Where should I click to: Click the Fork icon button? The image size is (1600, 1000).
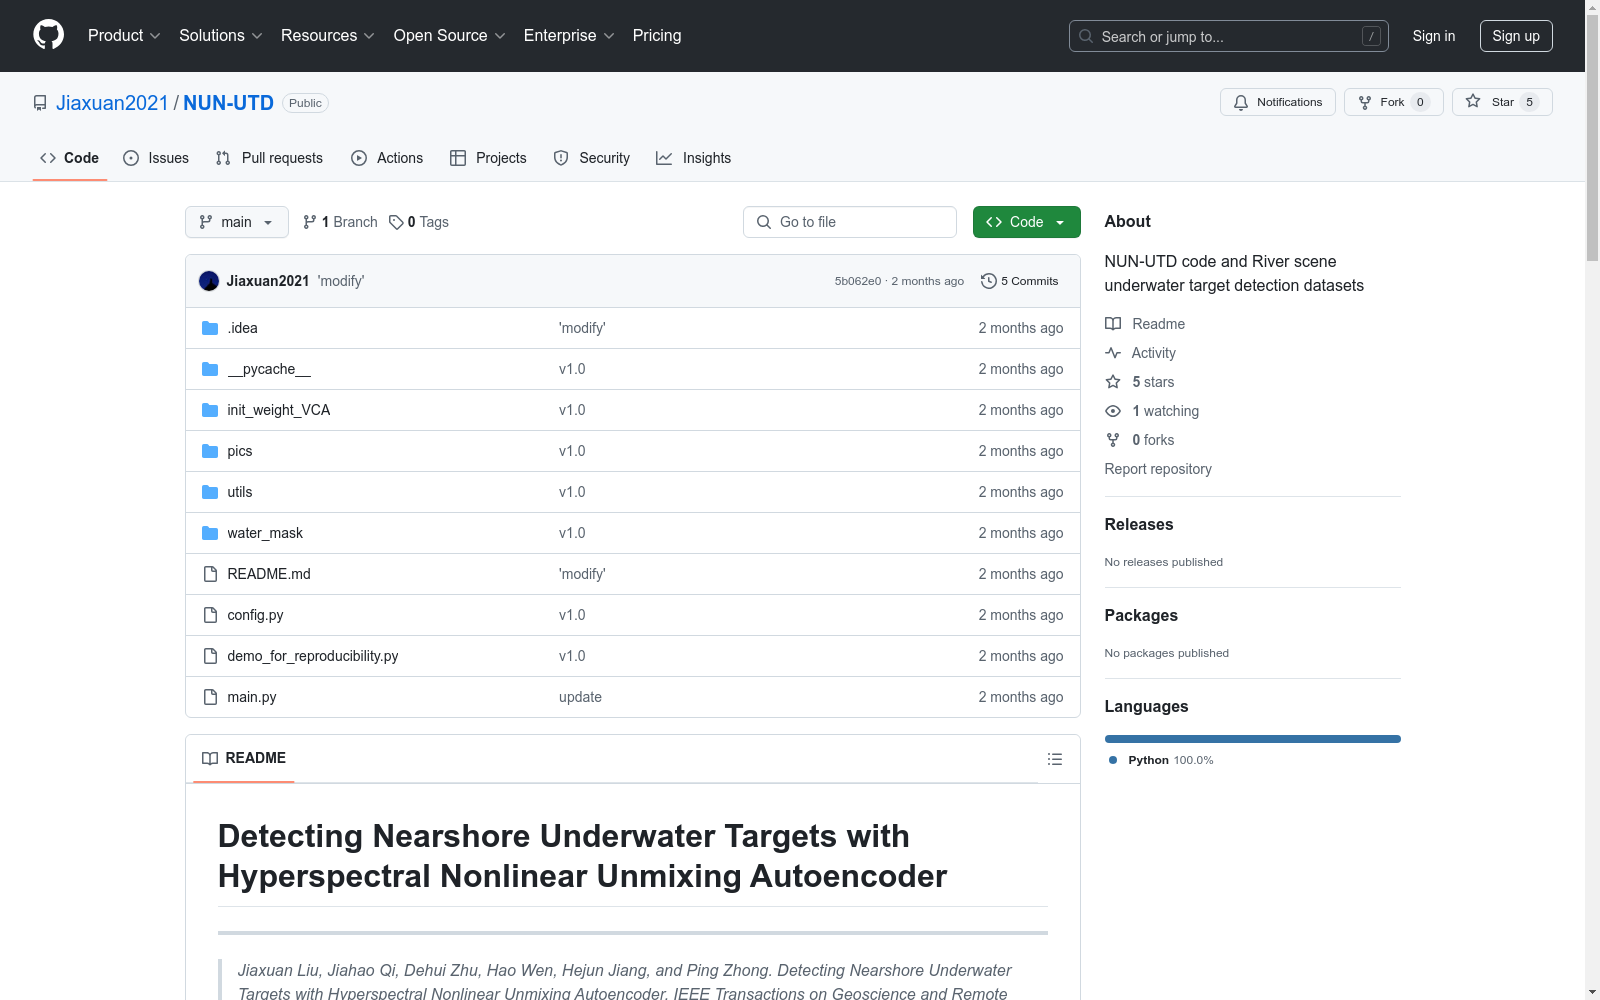(x=1365, y=102)
